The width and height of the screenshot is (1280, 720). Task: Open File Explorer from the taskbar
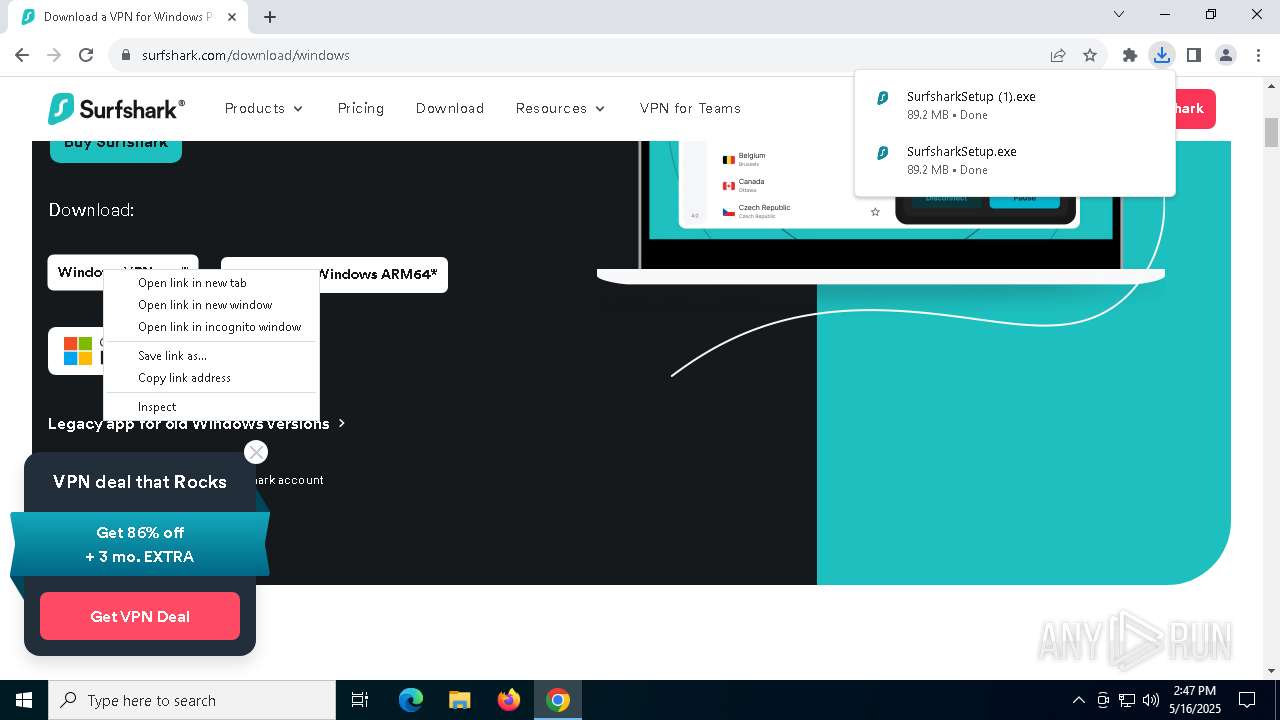pyautogui.click(x=460, y=700)
